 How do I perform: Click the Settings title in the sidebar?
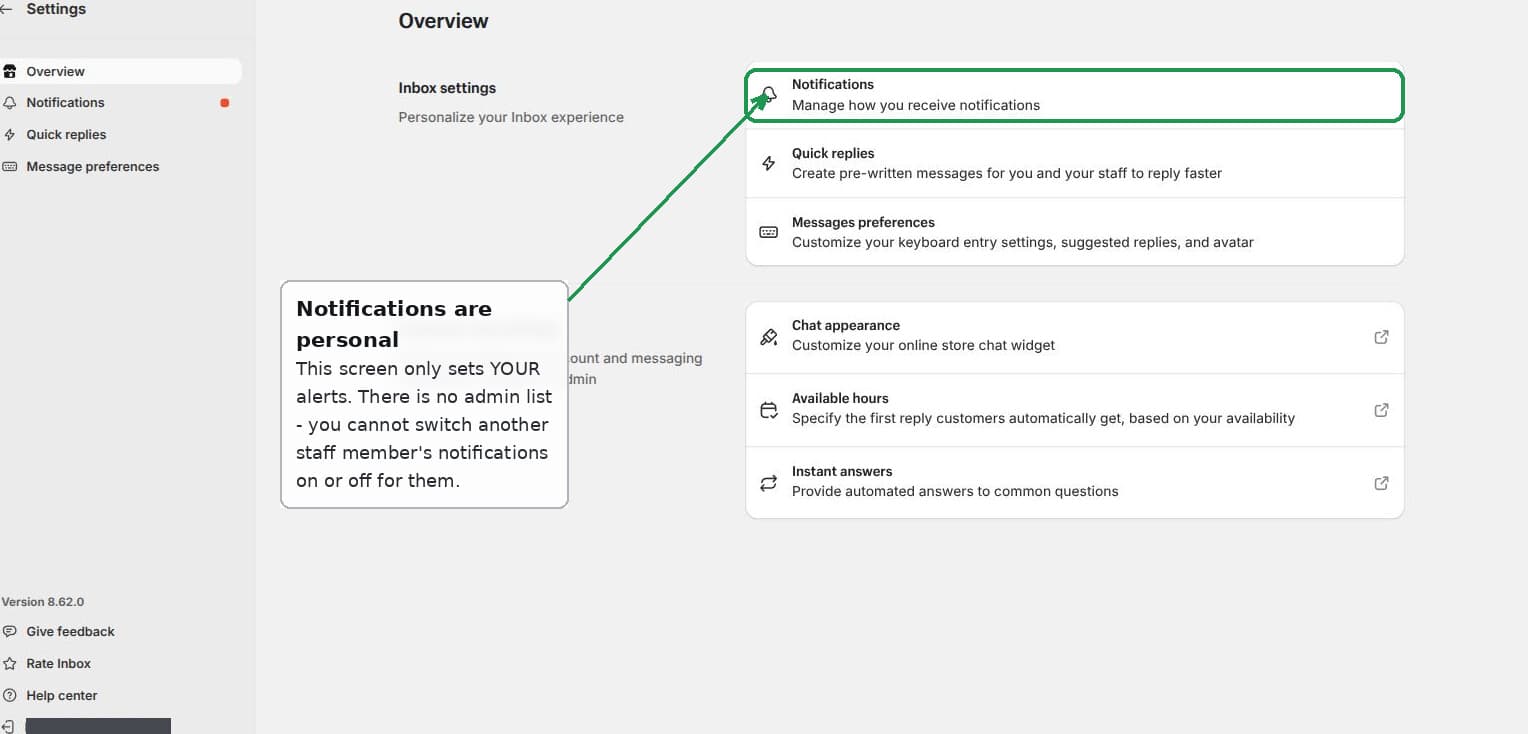pos(56,9)
